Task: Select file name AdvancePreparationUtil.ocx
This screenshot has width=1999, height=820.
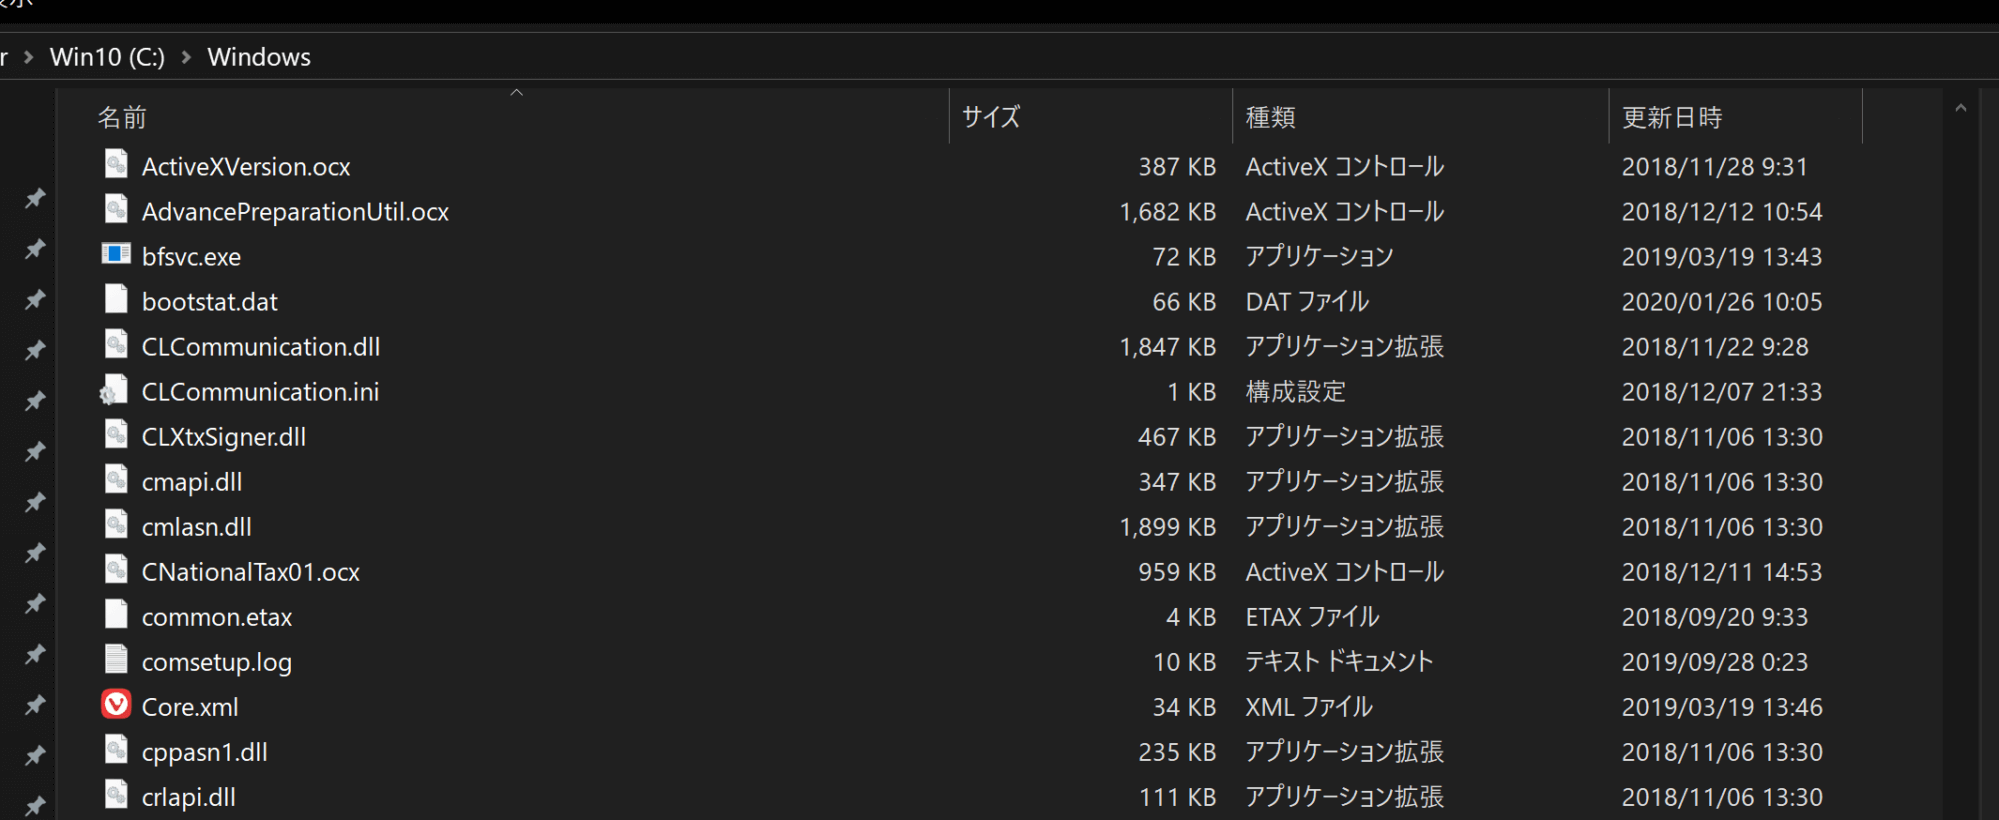Action: [295, 212]
